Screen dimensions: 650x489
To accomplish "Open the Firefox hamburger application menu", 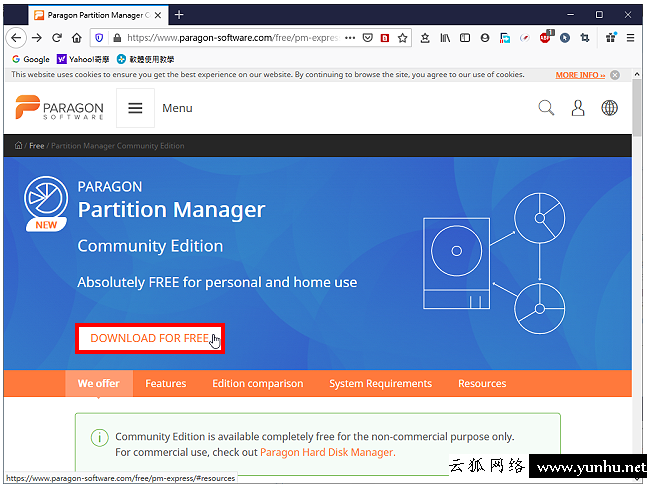I will click(631, 38).
